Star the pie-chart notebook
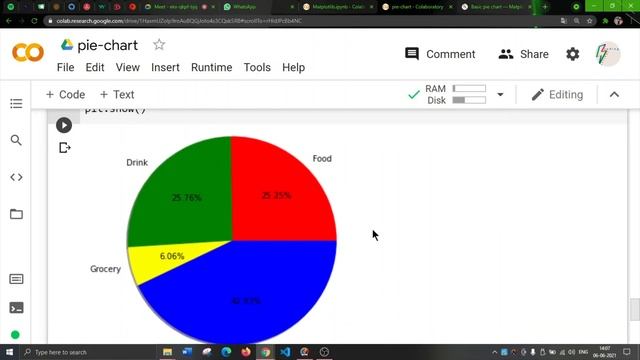The image size is (640, 360). coord(159,44)
